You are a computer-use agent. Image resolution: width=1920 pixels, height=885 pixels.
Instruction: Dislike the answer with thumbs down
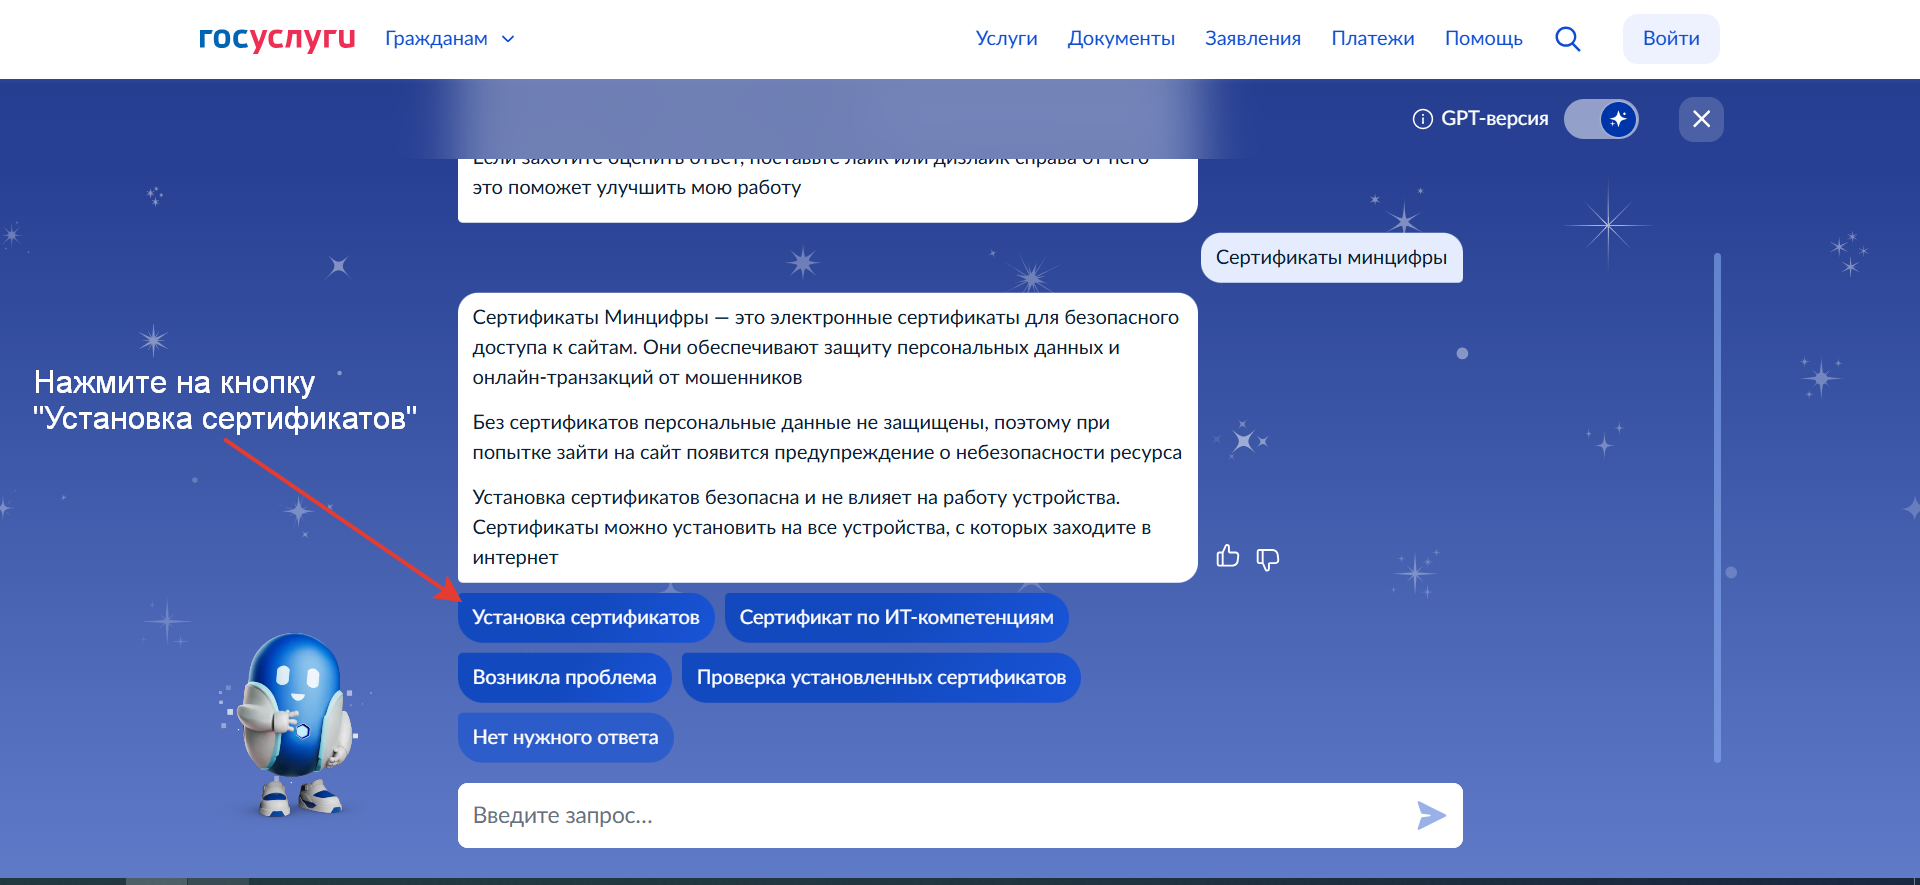tap(1267, 559)
